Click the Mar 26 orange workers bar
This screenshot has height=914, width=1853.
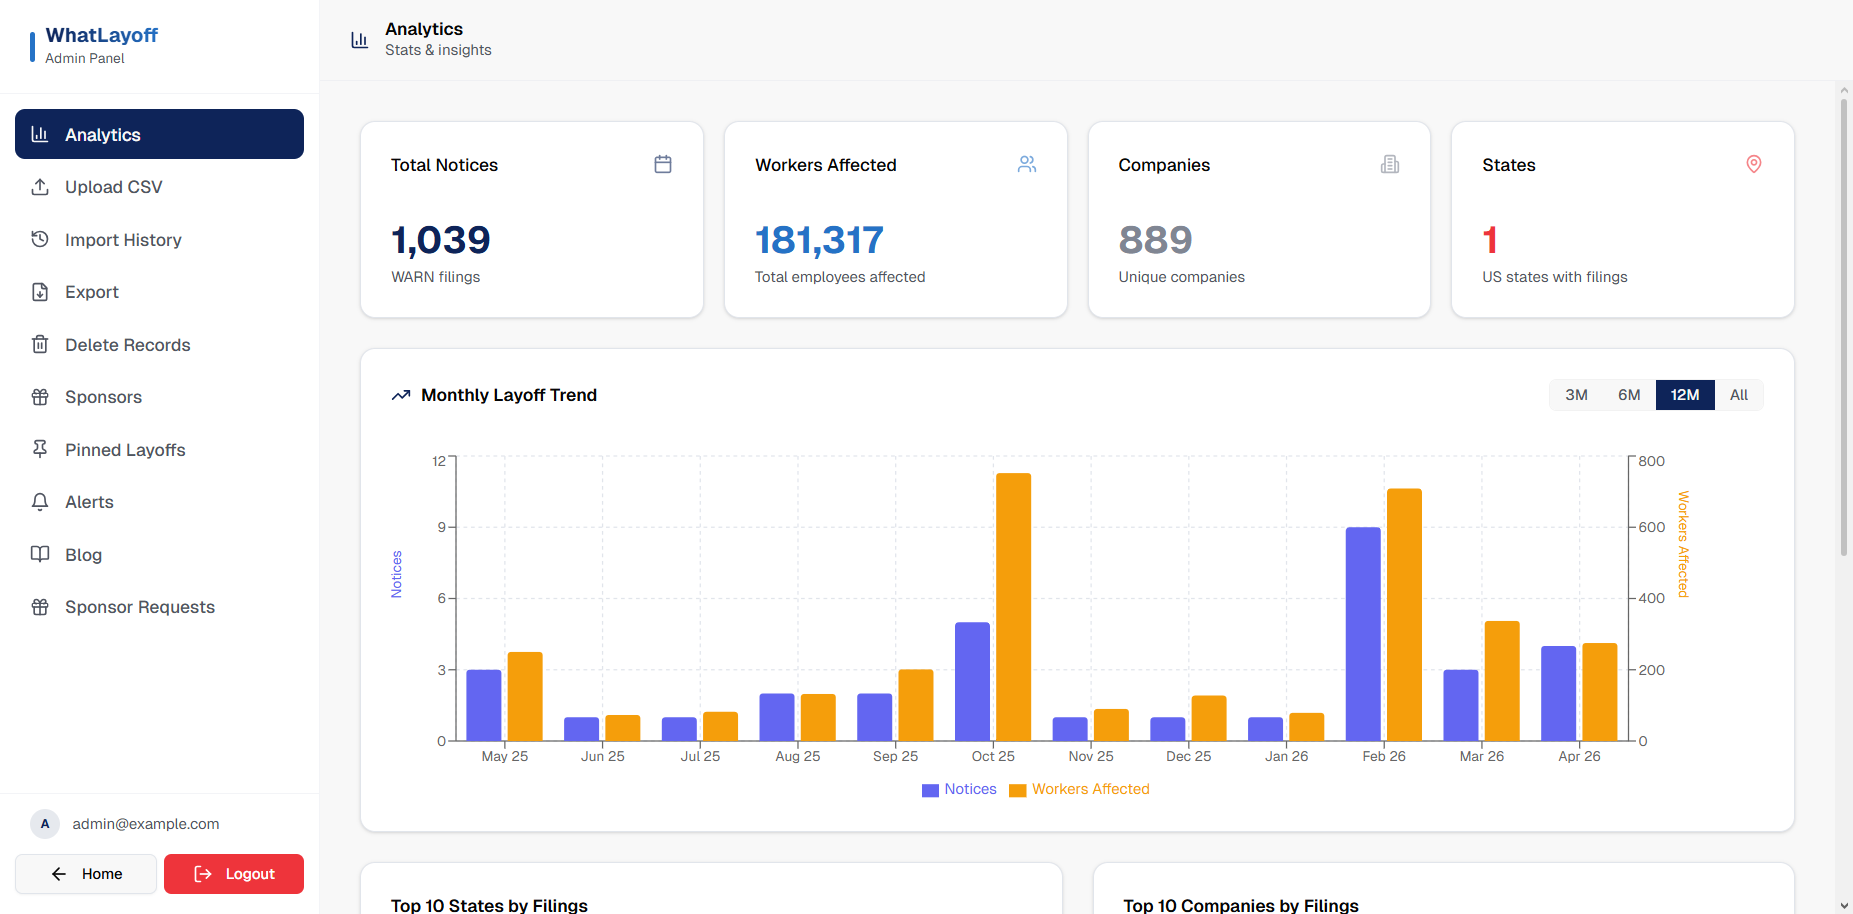point(1502,681)
